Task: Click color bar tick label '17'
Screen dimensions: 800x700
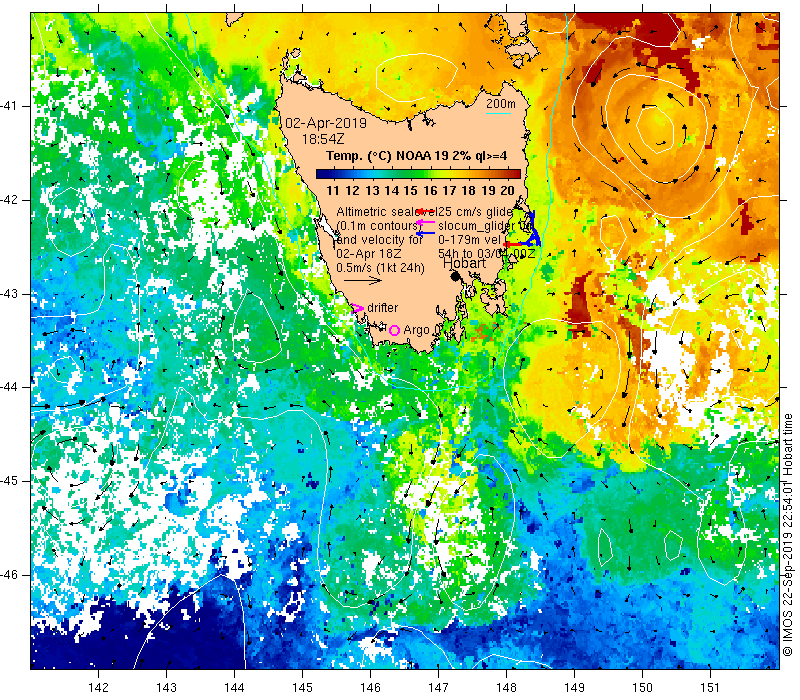Action: (449, 191)
